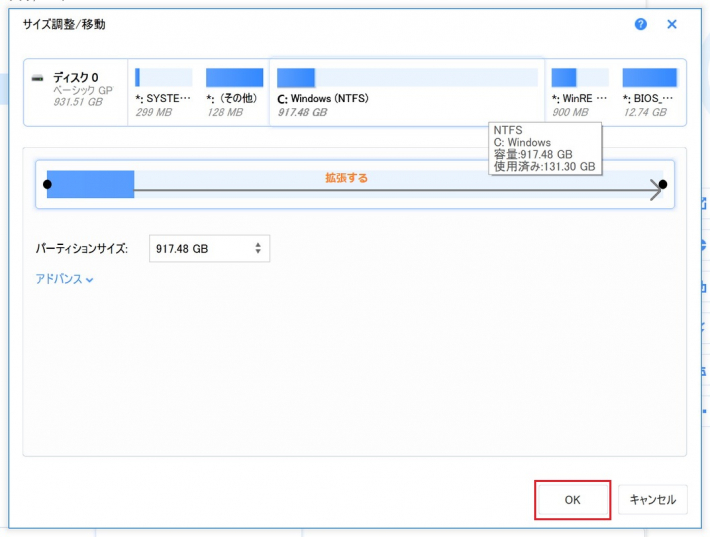
Task: Click the サイズ調整/移動 dialog title
Action: pyautogui.click(x=63, y=24)
